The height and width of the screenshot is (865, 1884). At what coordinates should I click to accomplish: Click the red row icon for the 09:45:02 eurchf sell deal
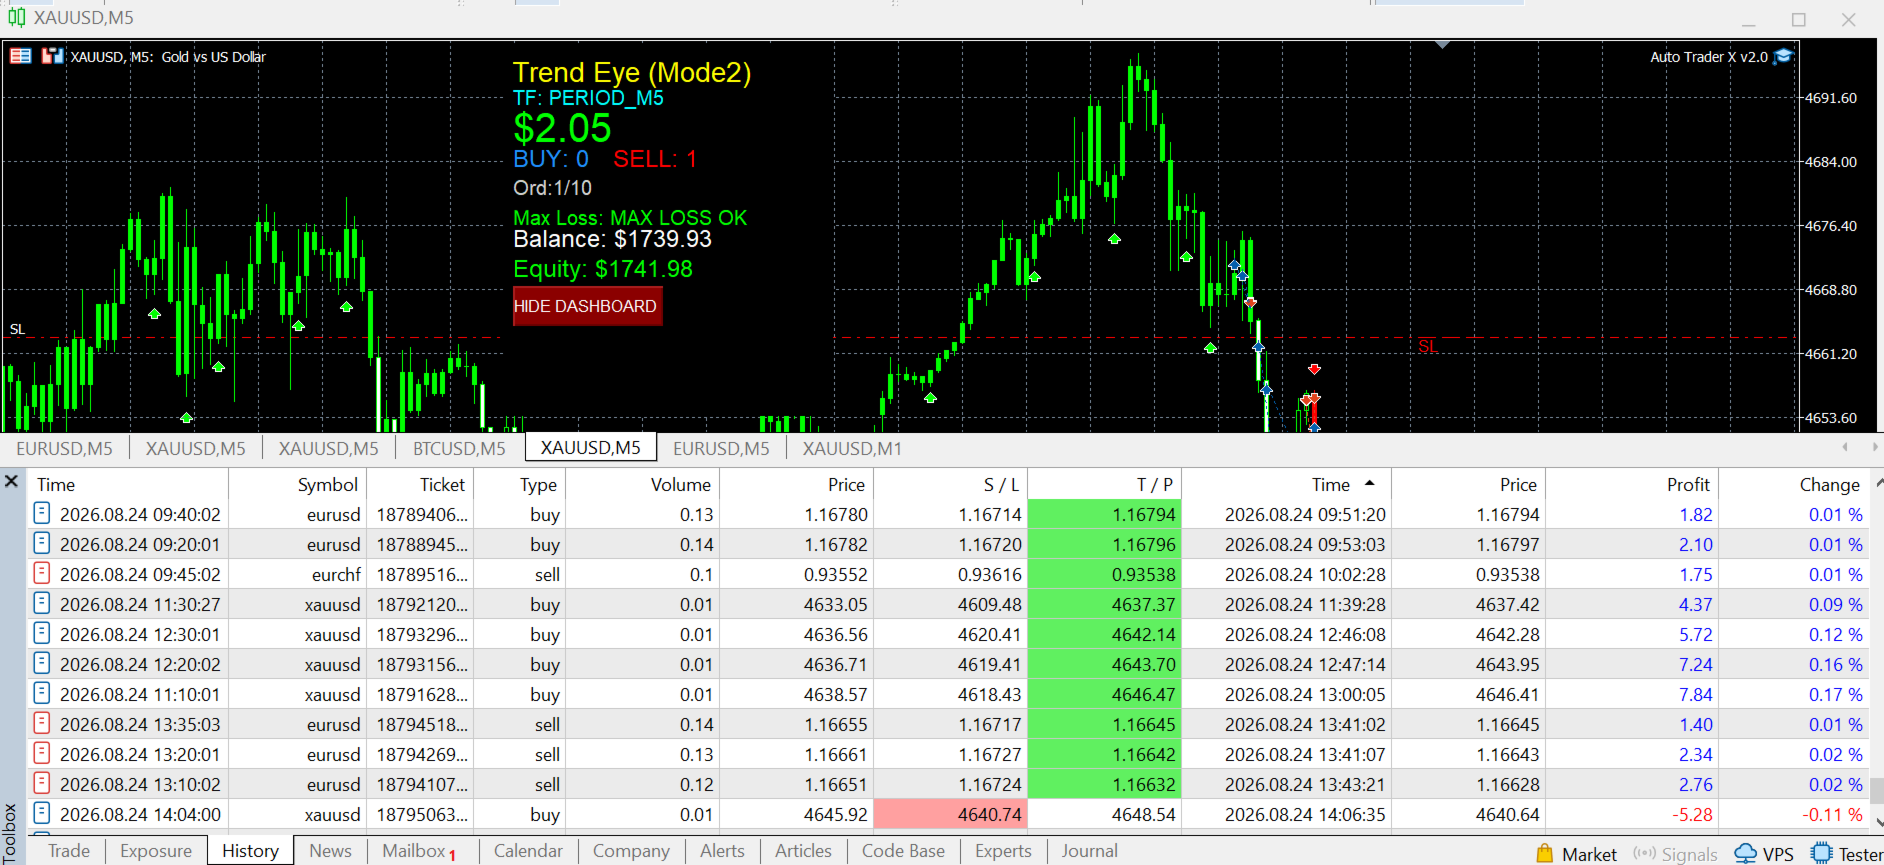pos(42,574)
